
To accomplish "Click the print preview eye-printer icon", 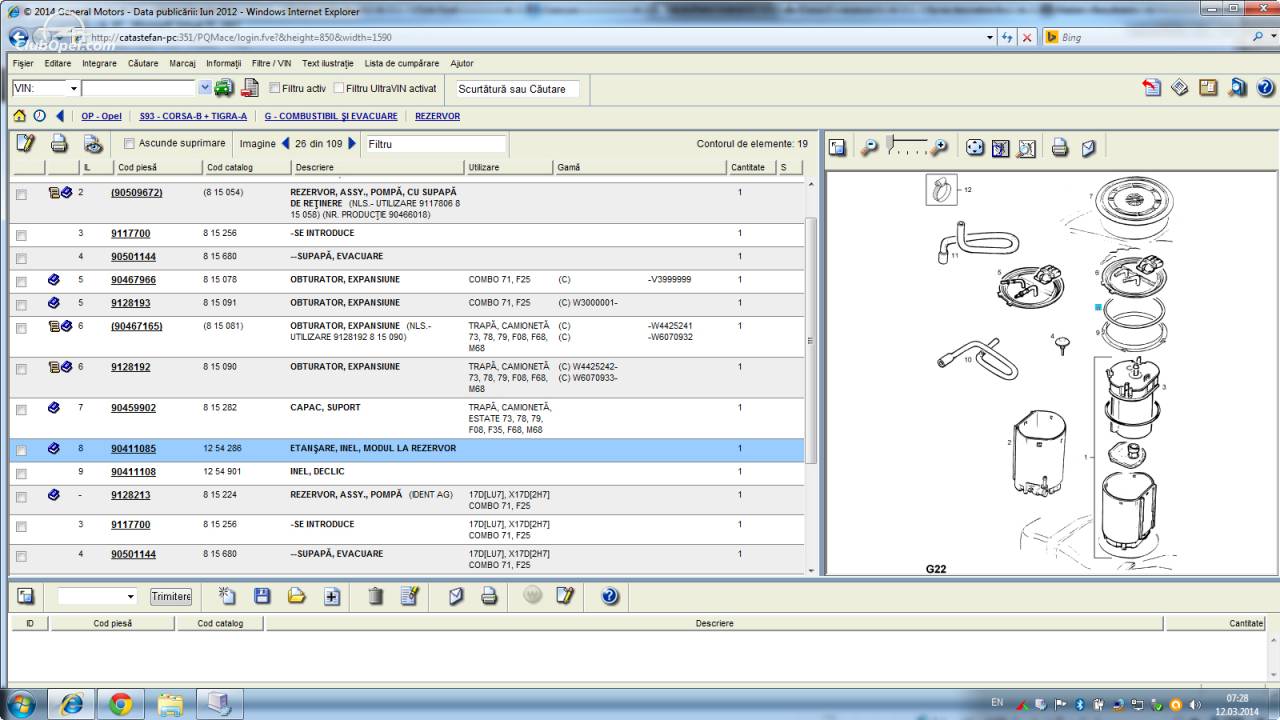I will [92, 144].
